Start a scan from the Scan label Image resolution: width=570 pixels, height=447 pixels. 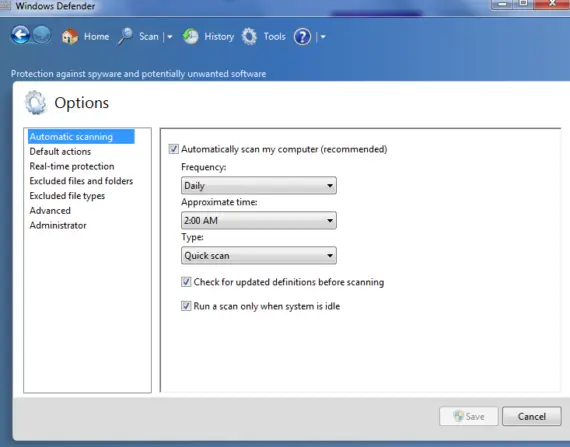[149, 37]
